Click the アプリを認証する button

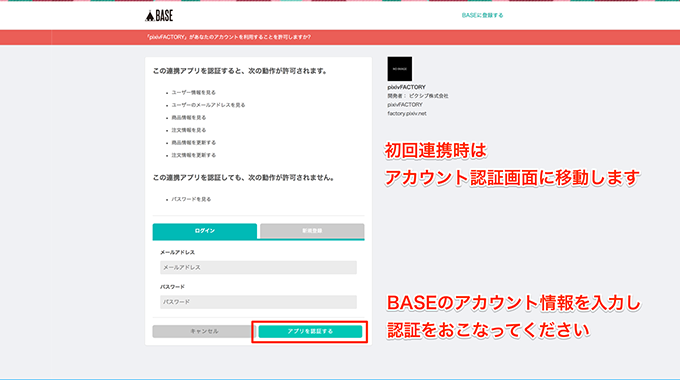click(x=310, y=331)
